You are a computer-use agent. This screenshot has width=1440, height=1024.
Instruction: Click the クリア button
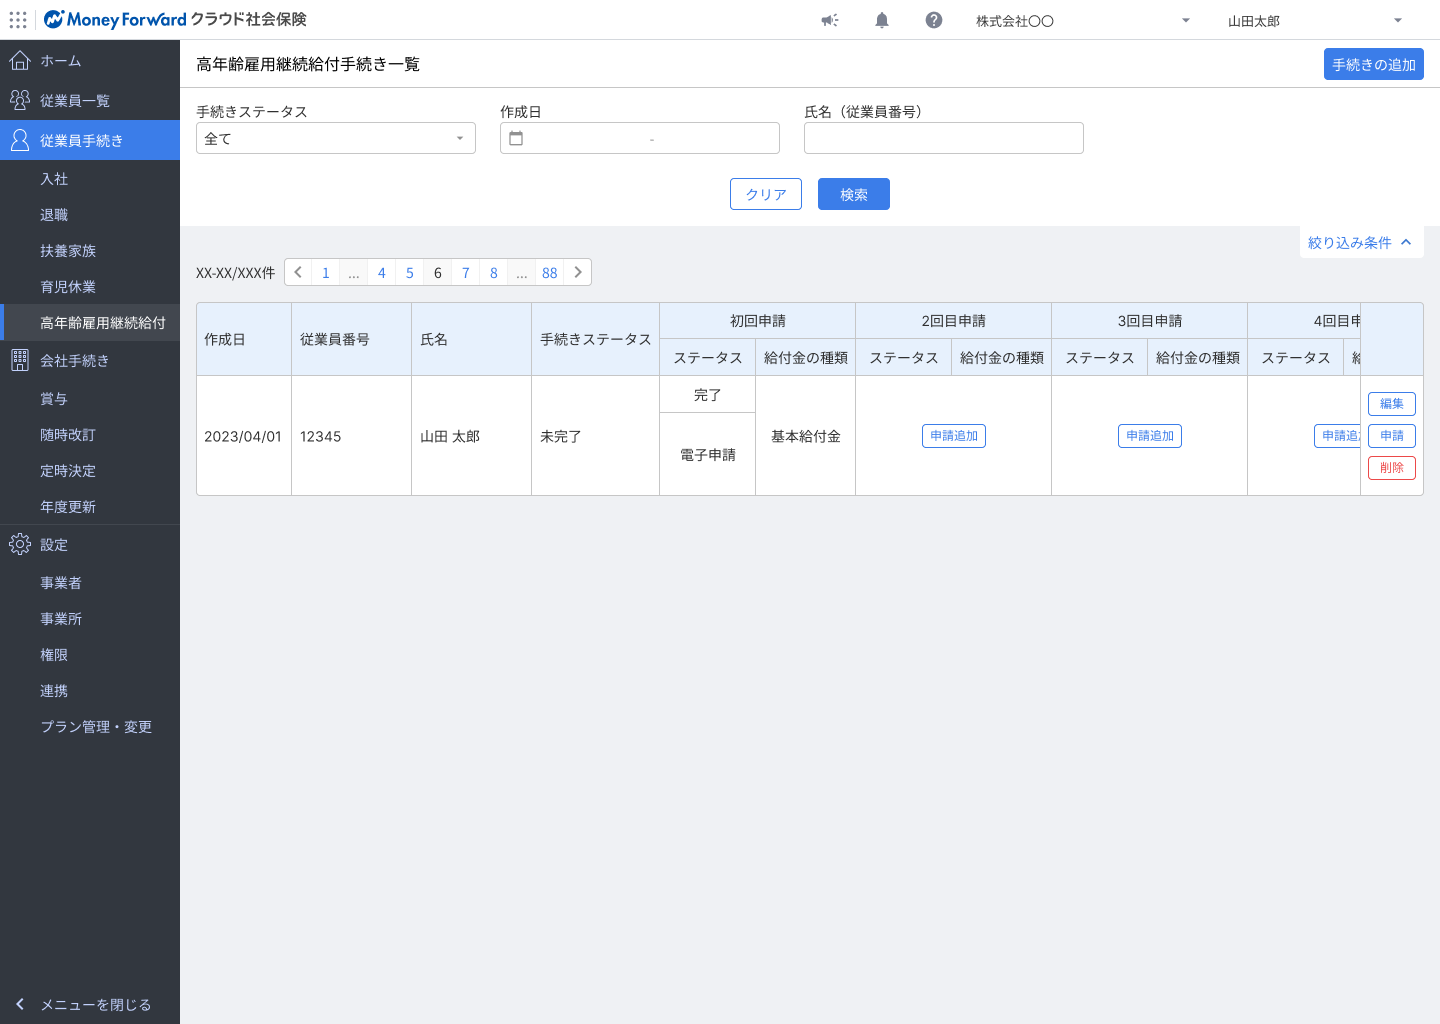coord(766,194)
